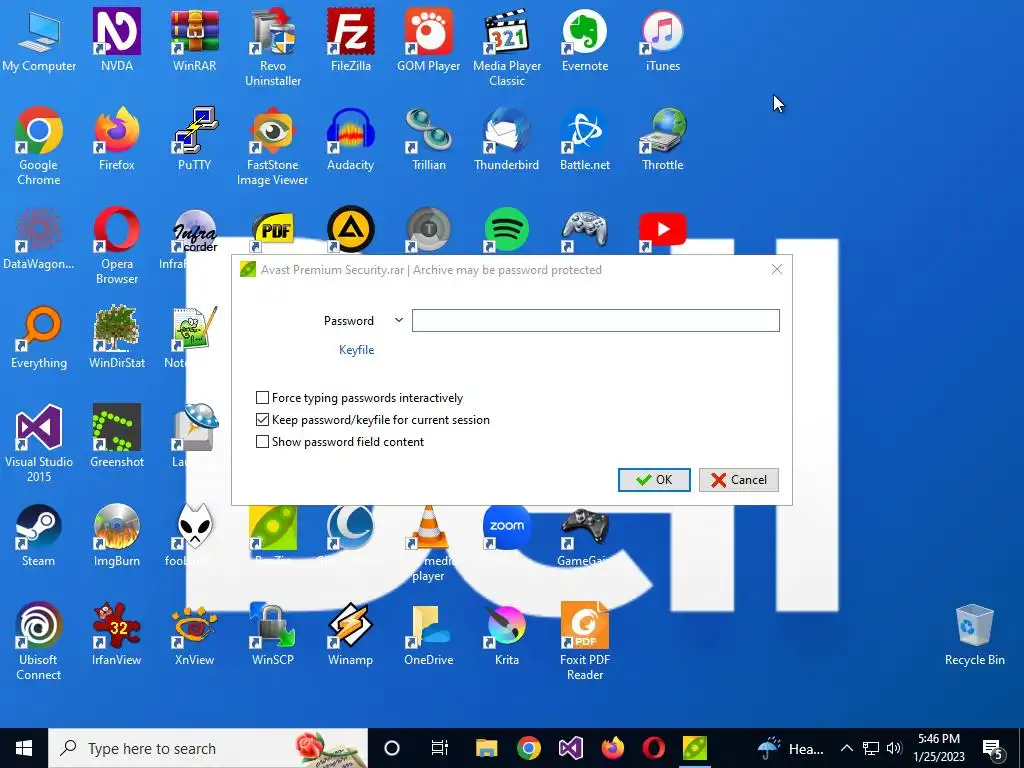The image size is (1024, 768).
Task: Click the taskbar search box
Action: [x=208, y=748]
